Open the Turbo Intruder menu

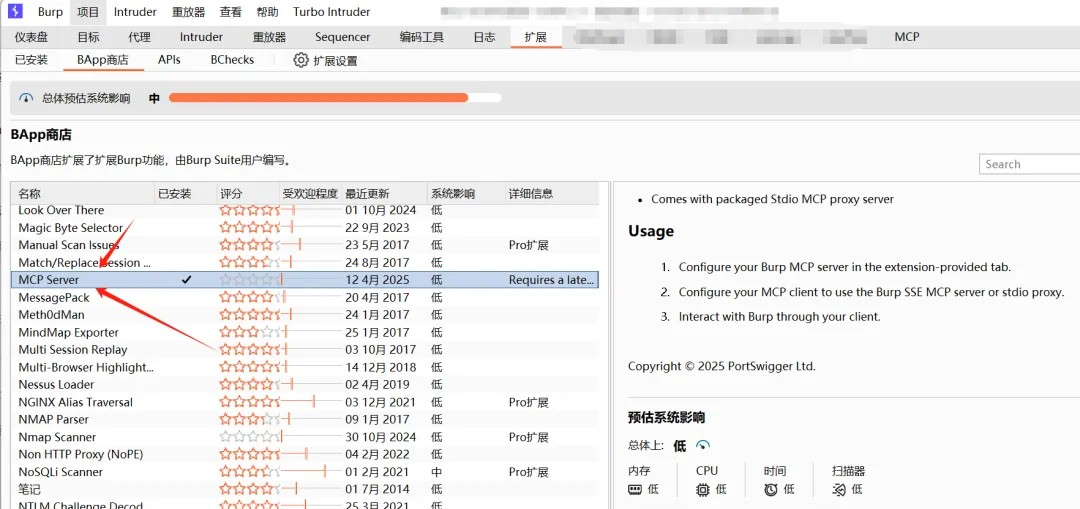point(331,12)
